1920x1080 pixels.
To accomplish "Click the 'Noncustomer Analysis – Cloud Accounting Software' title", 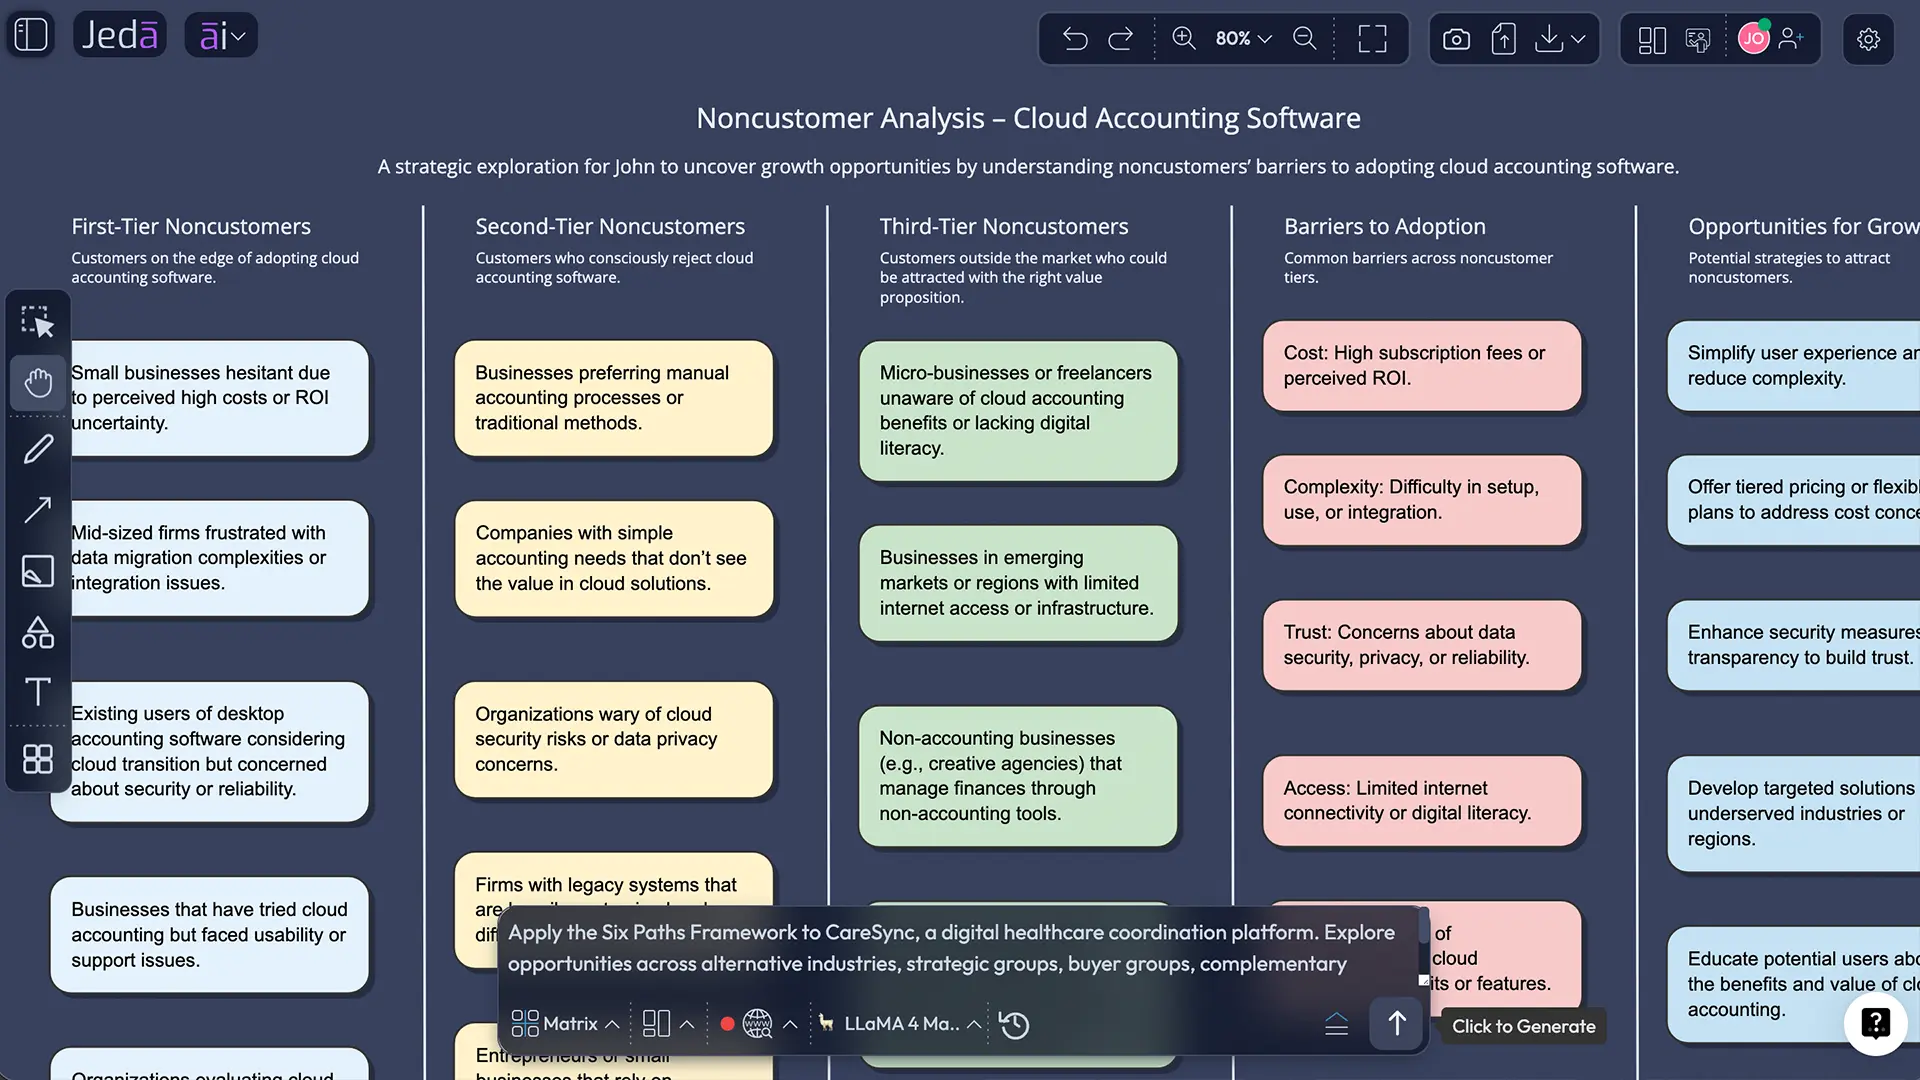I will click(x=1028, y=118).
